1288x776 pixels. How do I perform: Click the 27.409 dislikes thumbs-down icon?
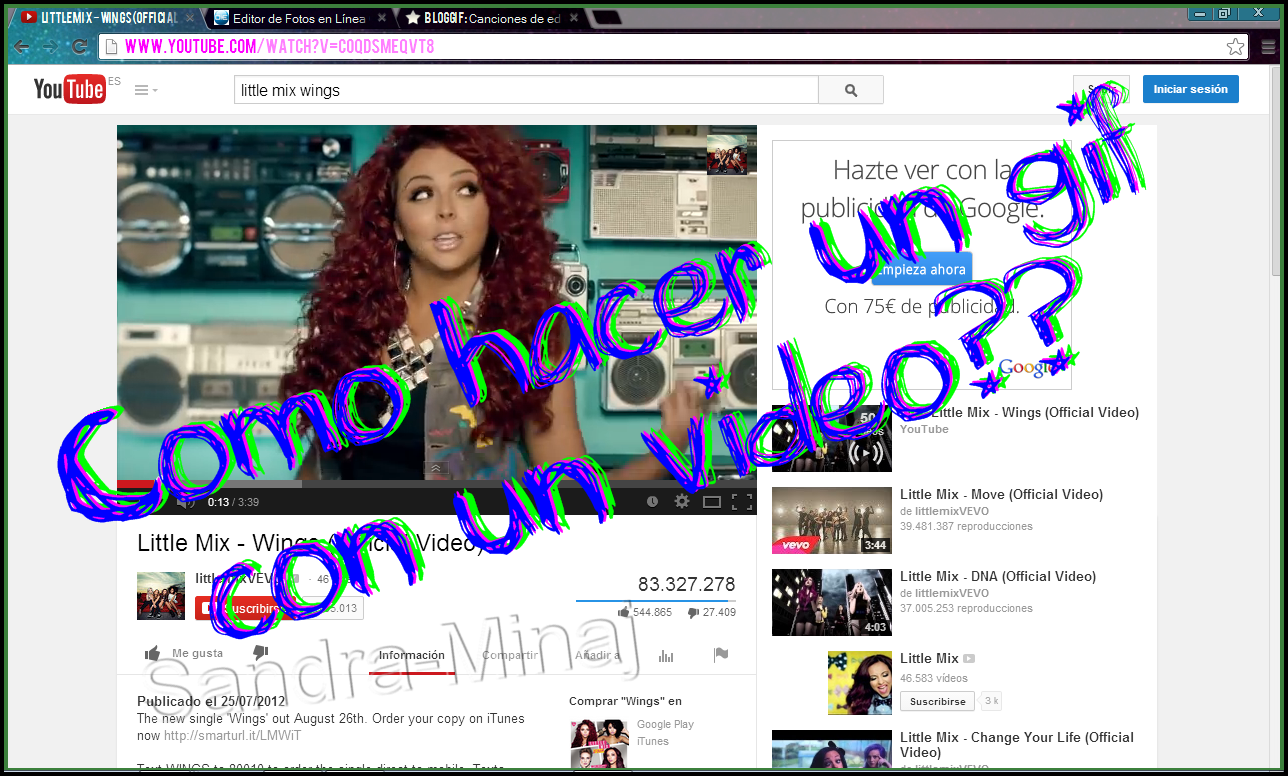(694, 612)
